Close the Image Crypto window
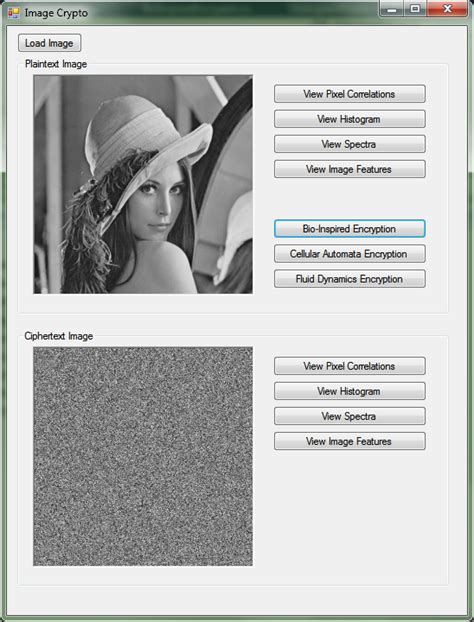This screenshot has width=474, height=622. click(447, 9)
